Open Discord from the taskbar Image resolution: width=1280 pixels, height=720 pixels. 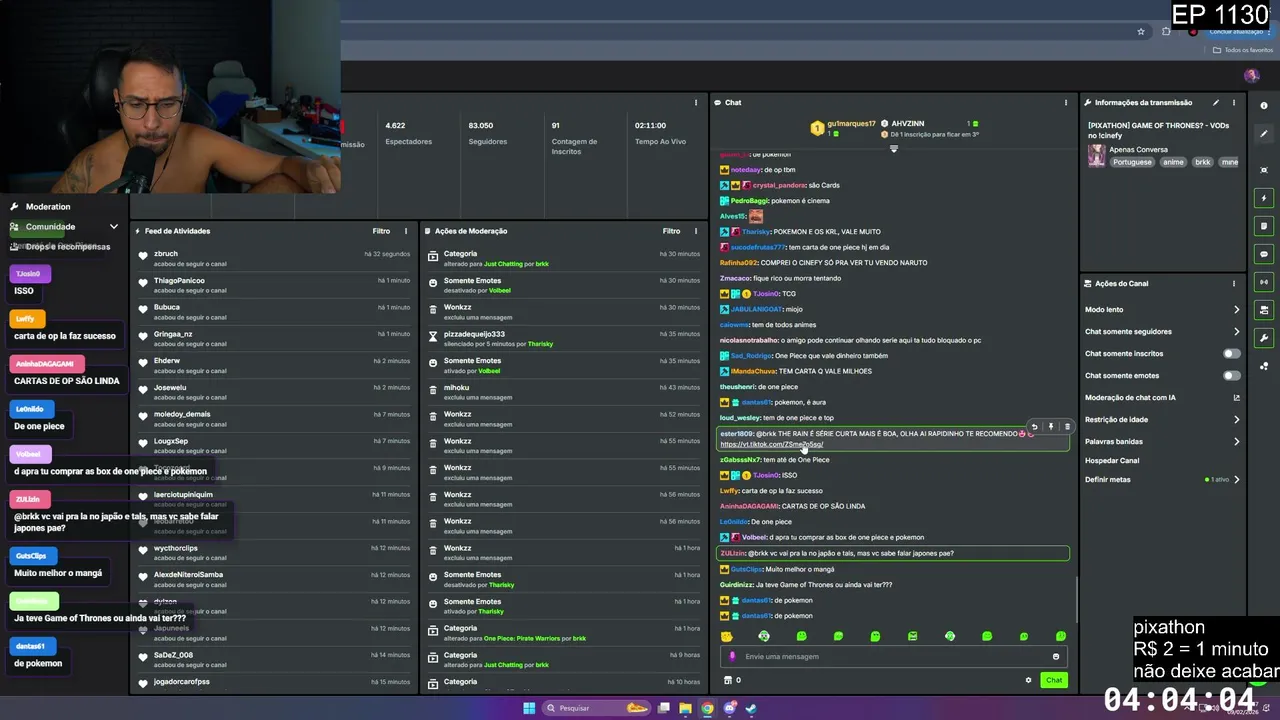pyautogui.click(x=729, y=708)
